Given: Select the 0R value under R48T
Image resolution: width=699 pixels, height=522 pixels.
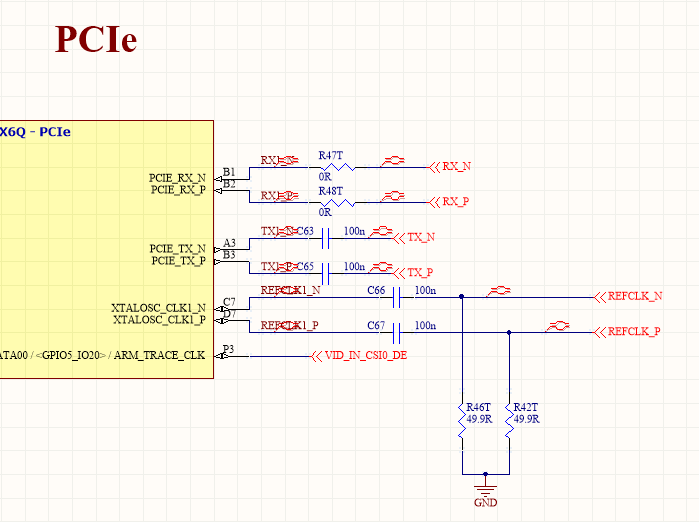Looking at the screenshot, I should tap(325, 213).
